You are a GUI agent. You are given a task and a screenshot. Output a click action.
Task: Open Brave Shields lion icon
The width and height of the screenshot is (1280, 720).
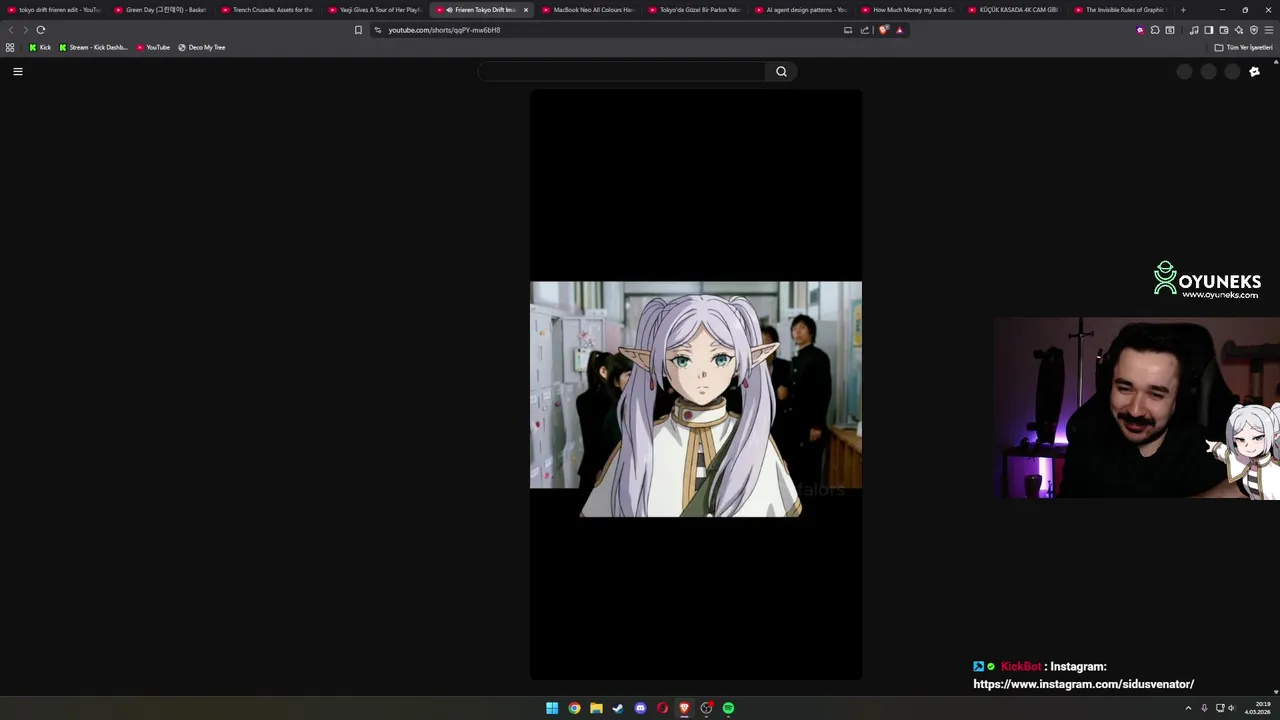883,30
